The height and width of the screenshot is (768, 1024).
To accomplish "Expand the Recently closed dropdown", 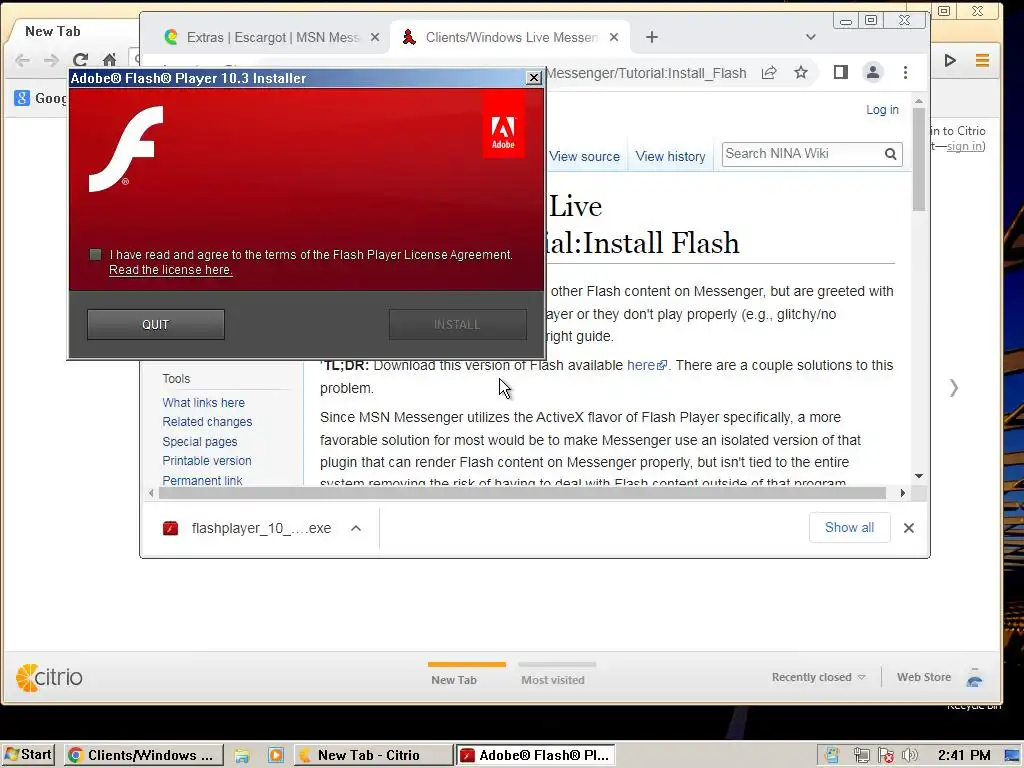I will (818, 677).
